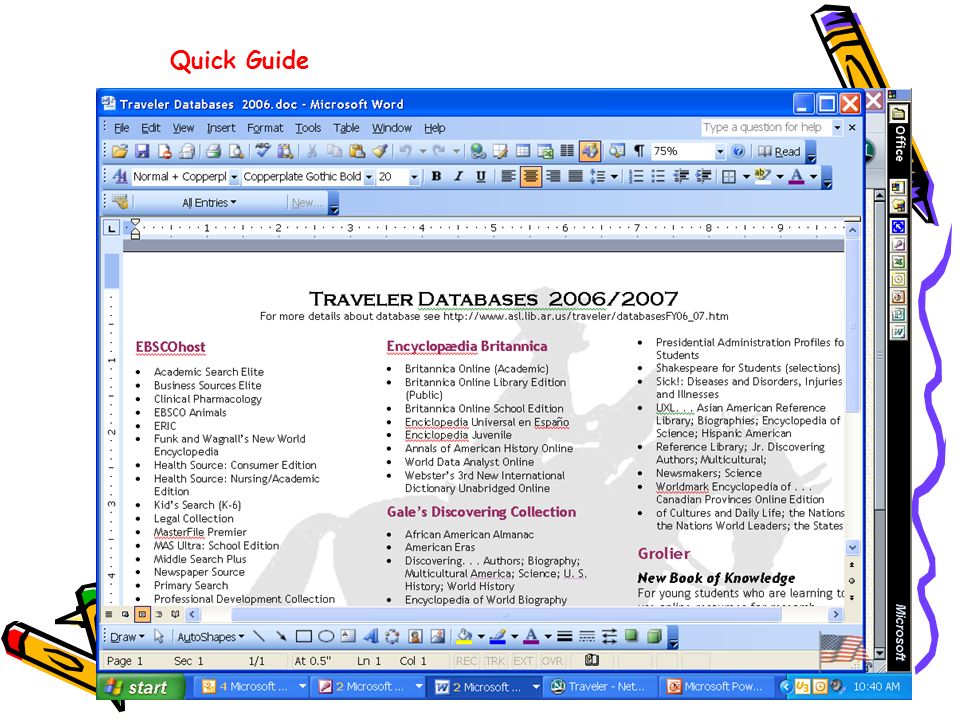Open the File menu
The height and width of the screenshot is (720, 960).
point(121,128)
